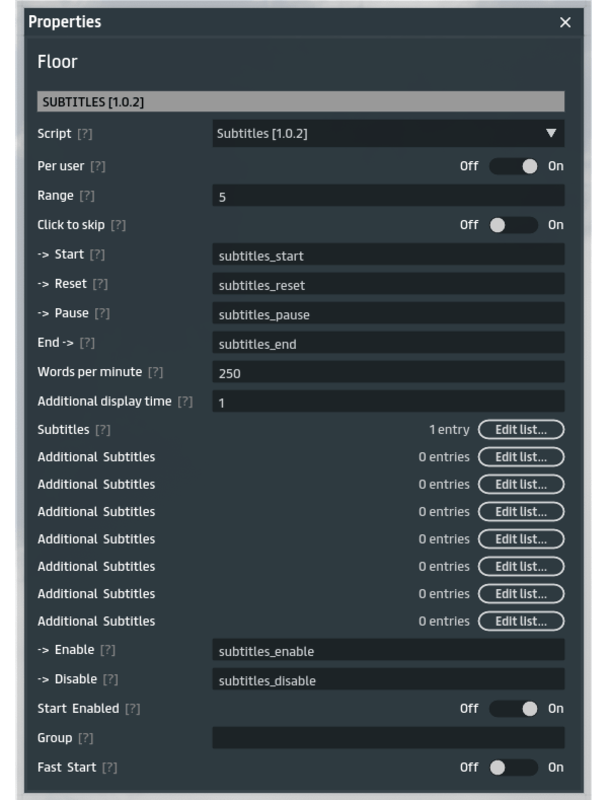
Task: Click the SUBTITLES [1.0.2] section header
Action: tap(300, 102)
